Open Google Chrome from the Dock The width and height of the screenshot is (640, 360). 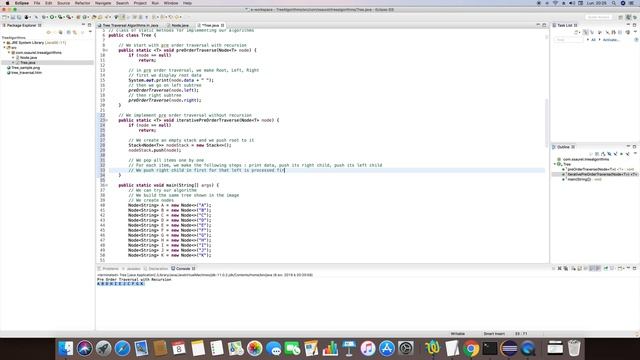tap(471, 348)
